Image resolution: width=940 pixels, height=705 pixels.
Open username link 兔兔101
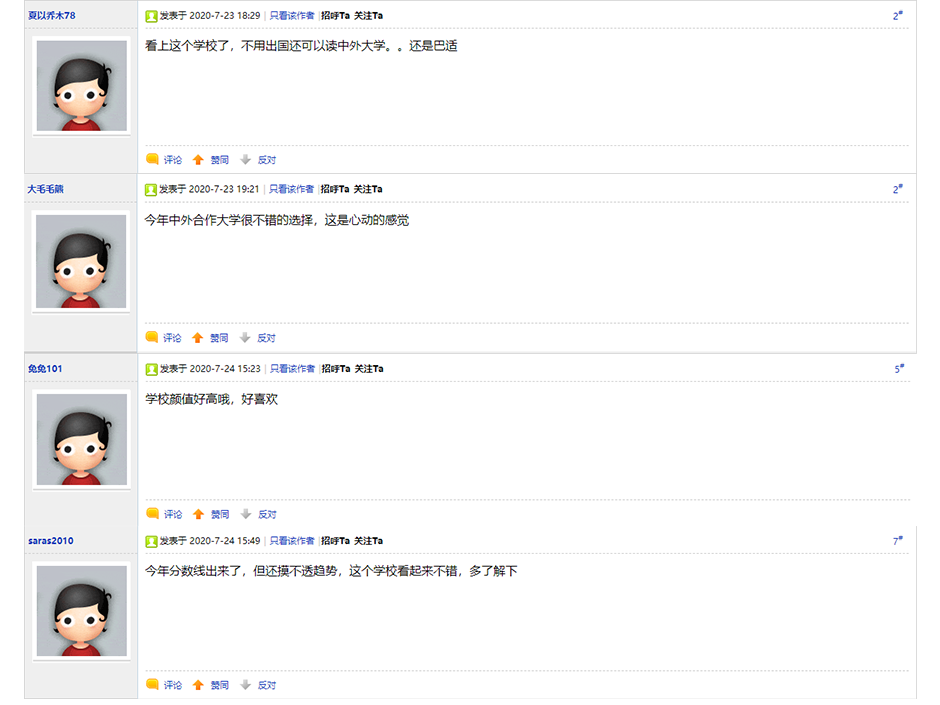(x=45, y=369)
